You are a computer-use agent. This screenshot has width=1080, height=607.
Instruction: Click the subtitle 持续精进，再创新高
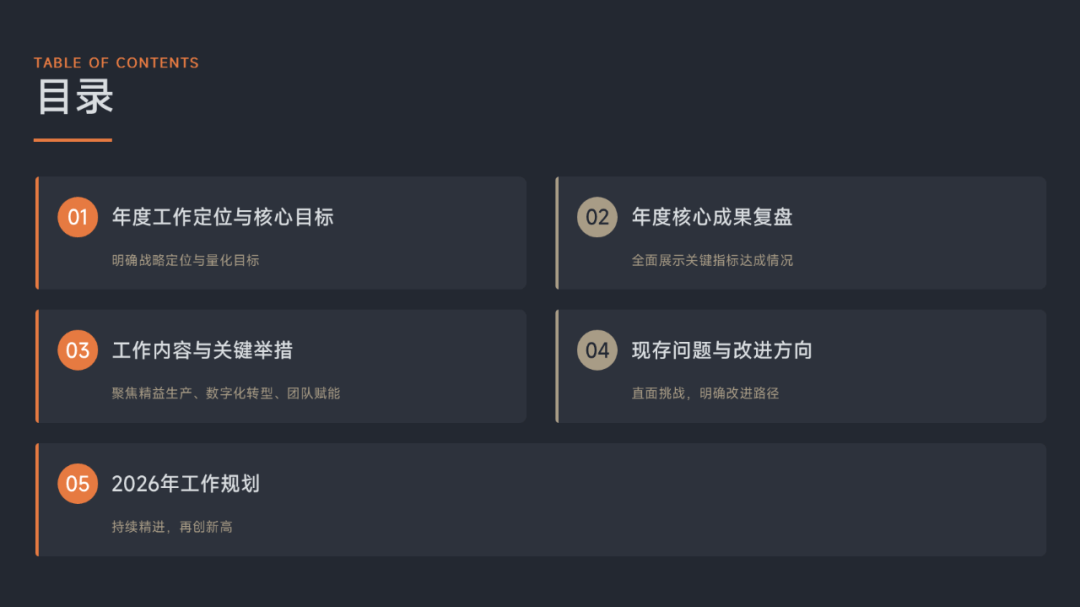point(172,526)
